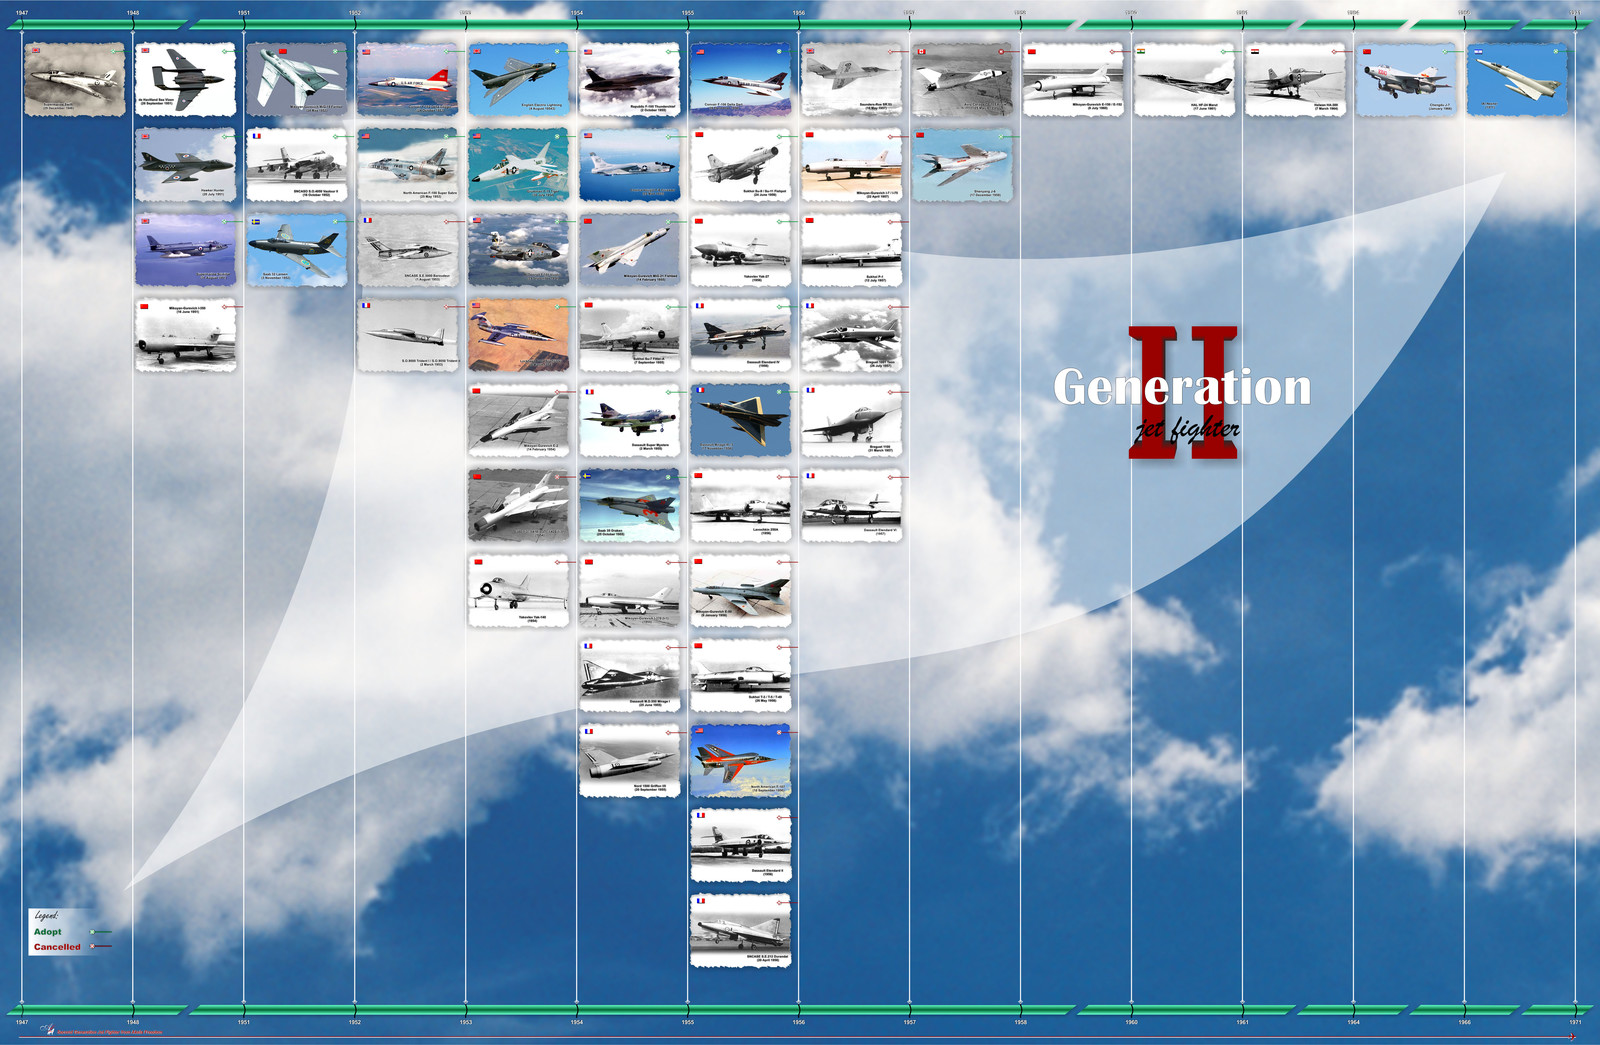The height and width of the screenshot is (1045, 1600).
Task: Select the North American F-100 Super Sabre card
Action: coord(408,165)
